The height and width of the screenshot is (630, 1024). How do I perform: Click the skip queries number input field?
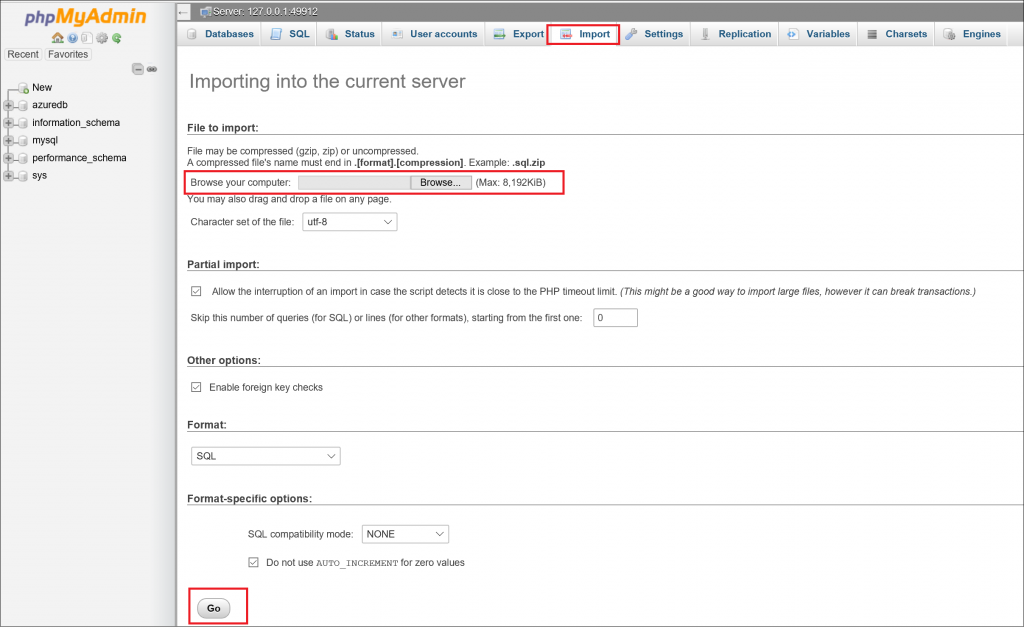(614, 317)
